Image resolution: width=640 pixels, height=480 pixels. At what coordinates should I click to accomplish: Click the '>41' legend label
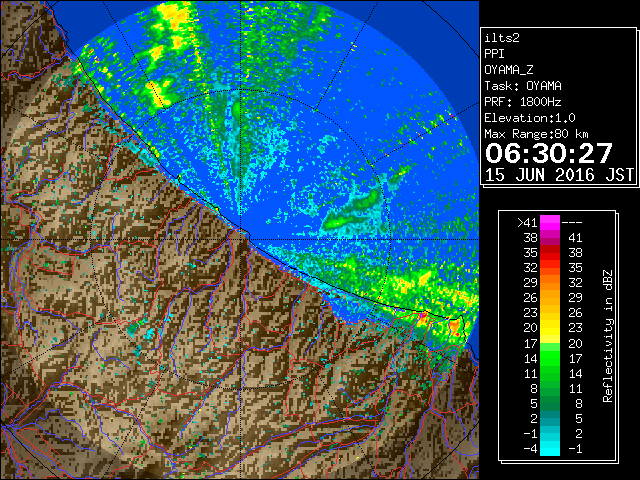[x=527, y=223]
